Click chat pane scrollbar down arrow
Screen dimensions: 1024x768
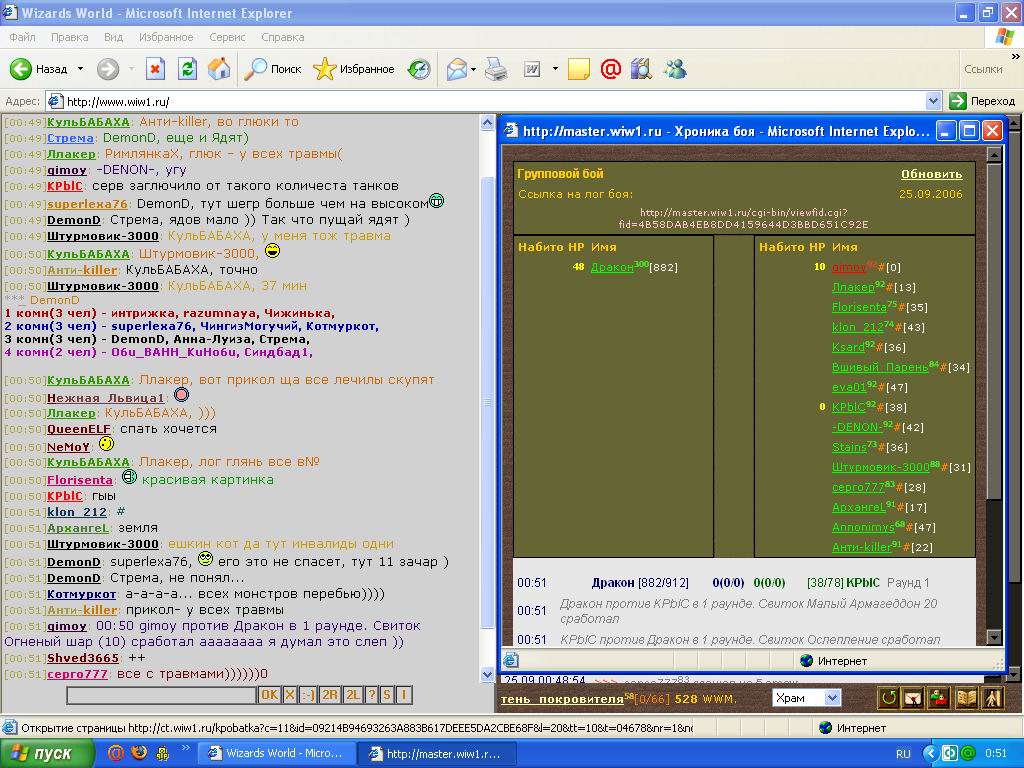pos(487,674)
